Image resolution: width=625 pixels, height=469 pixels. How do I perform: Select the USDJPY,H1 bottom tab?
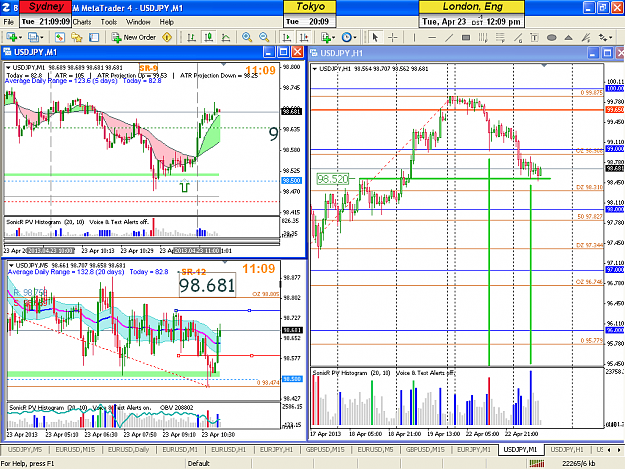pos(567,449)
